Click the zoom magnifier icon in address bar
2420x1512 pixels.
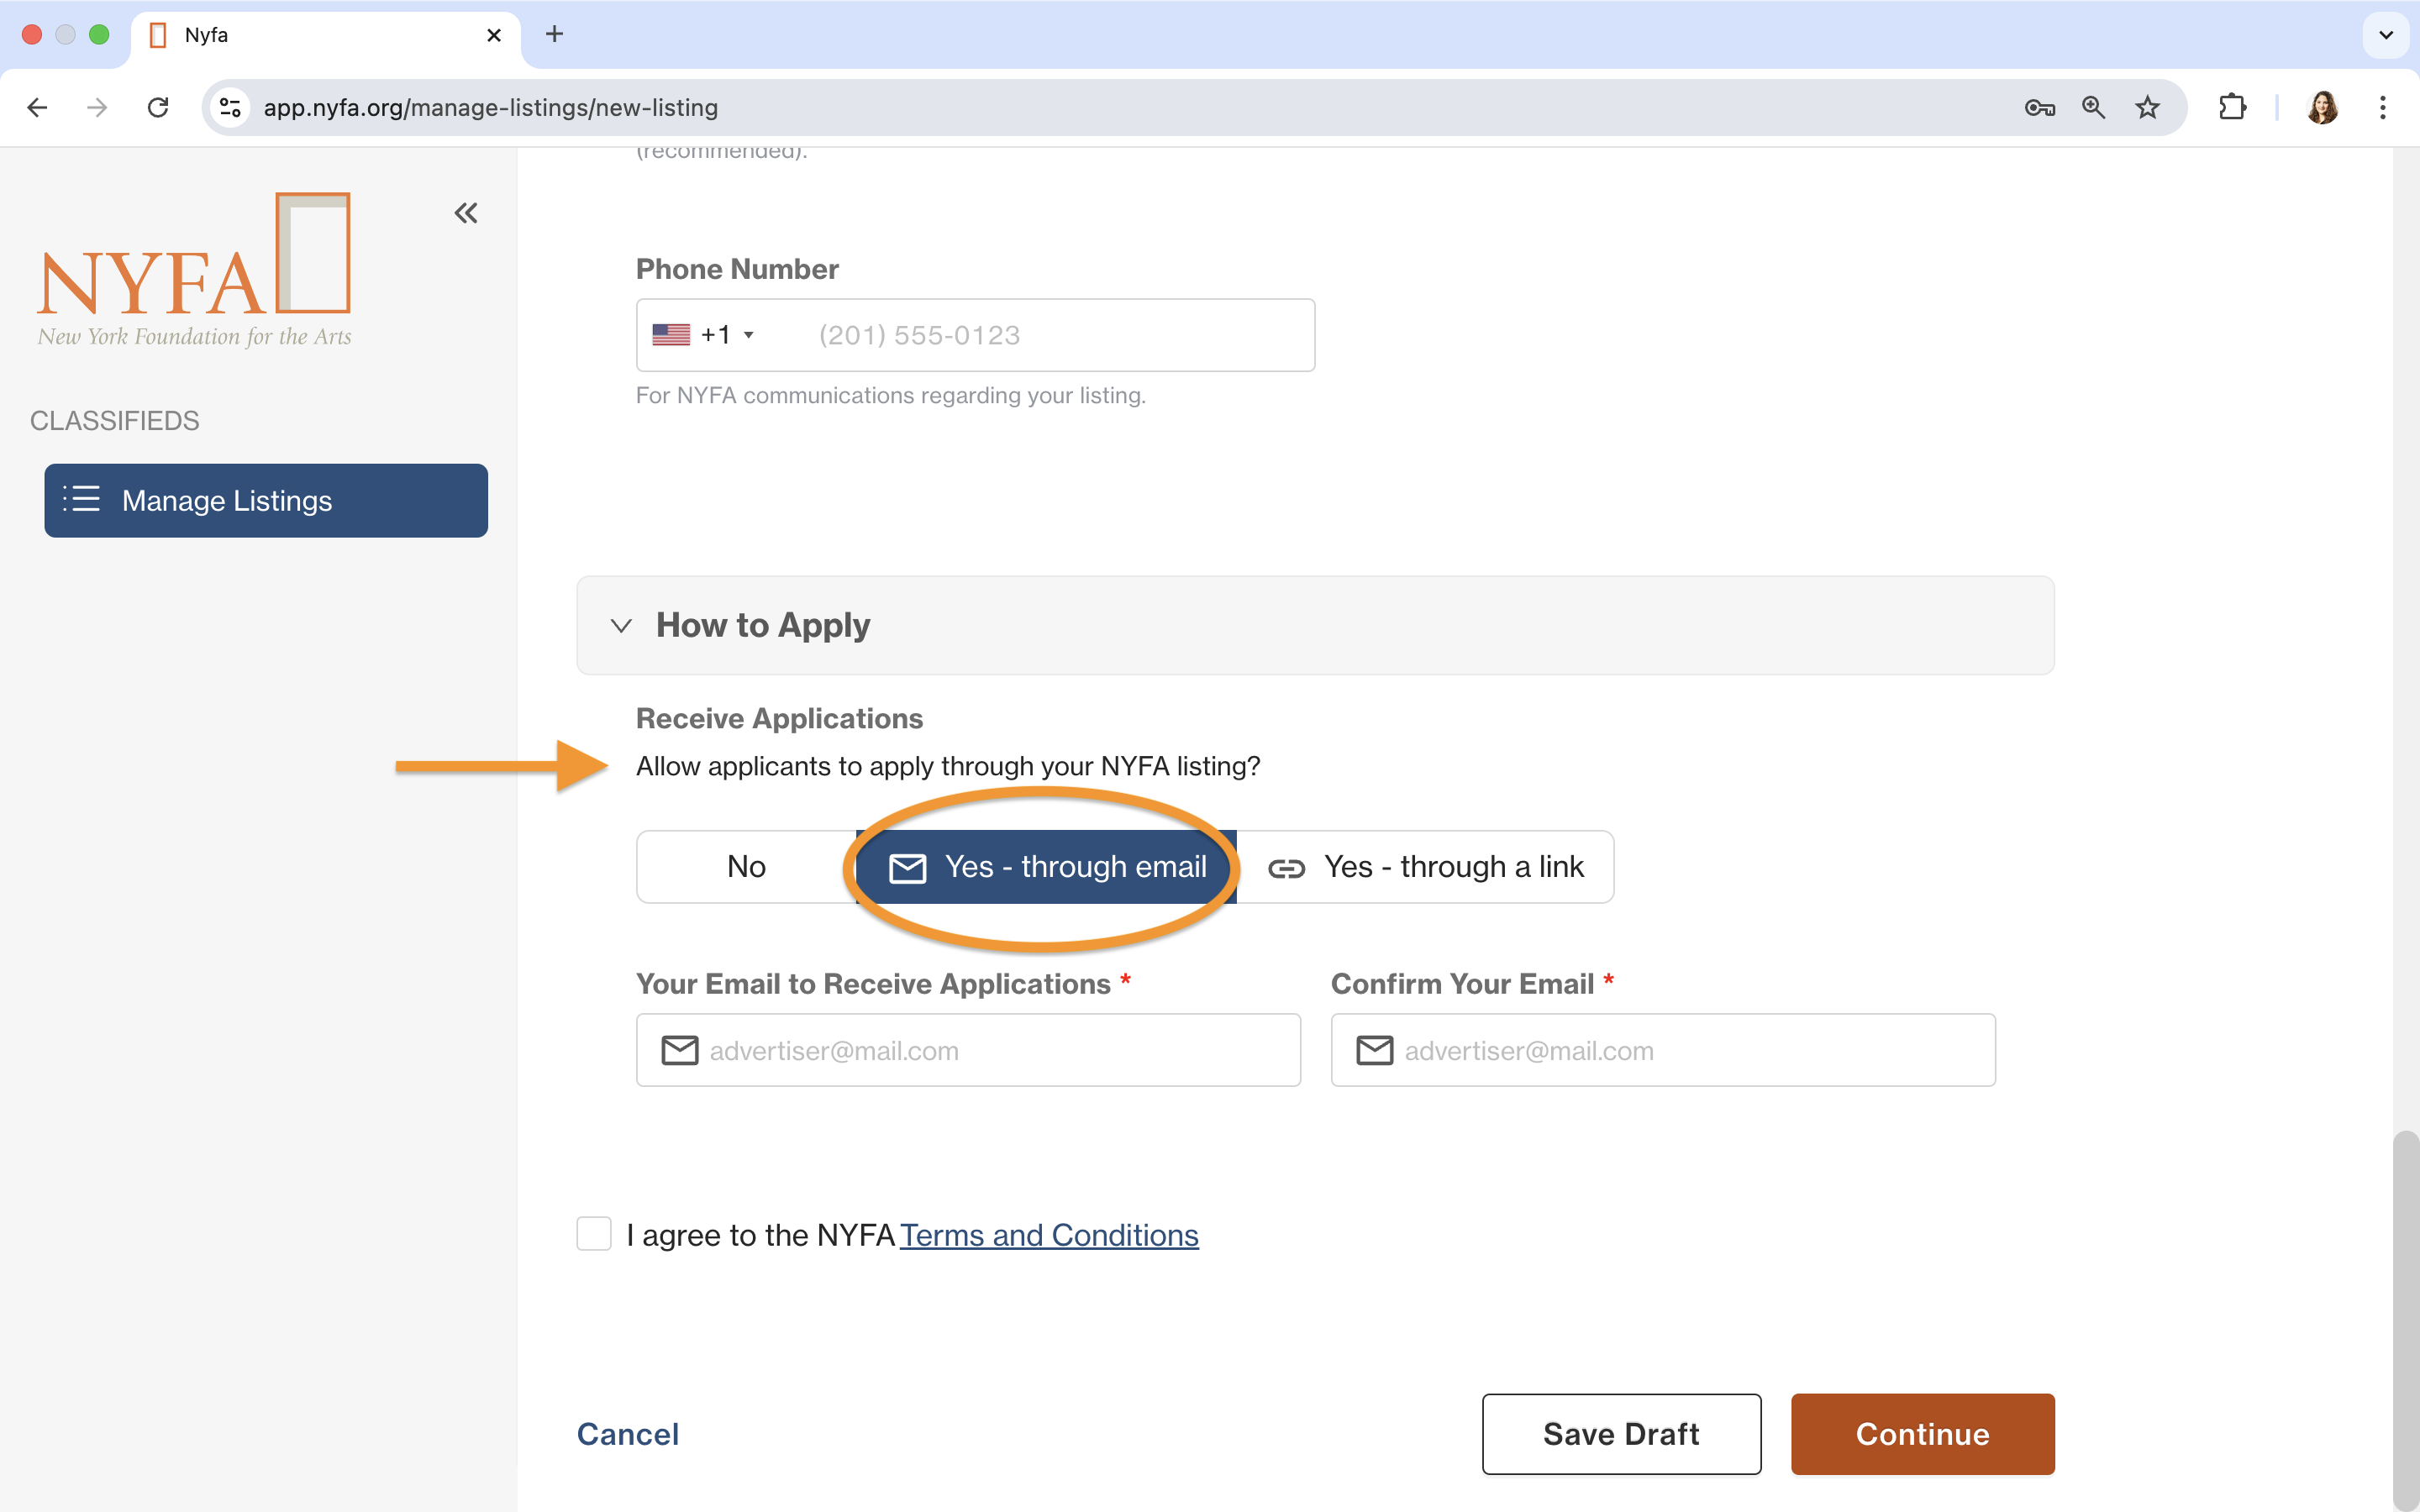click(2093, 107)
